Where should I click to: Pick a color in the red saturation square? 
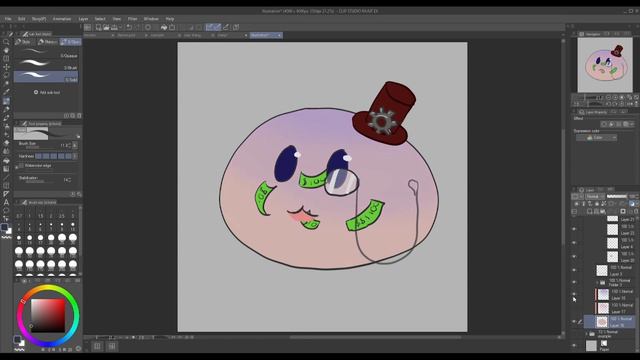[x=48, y=315]
